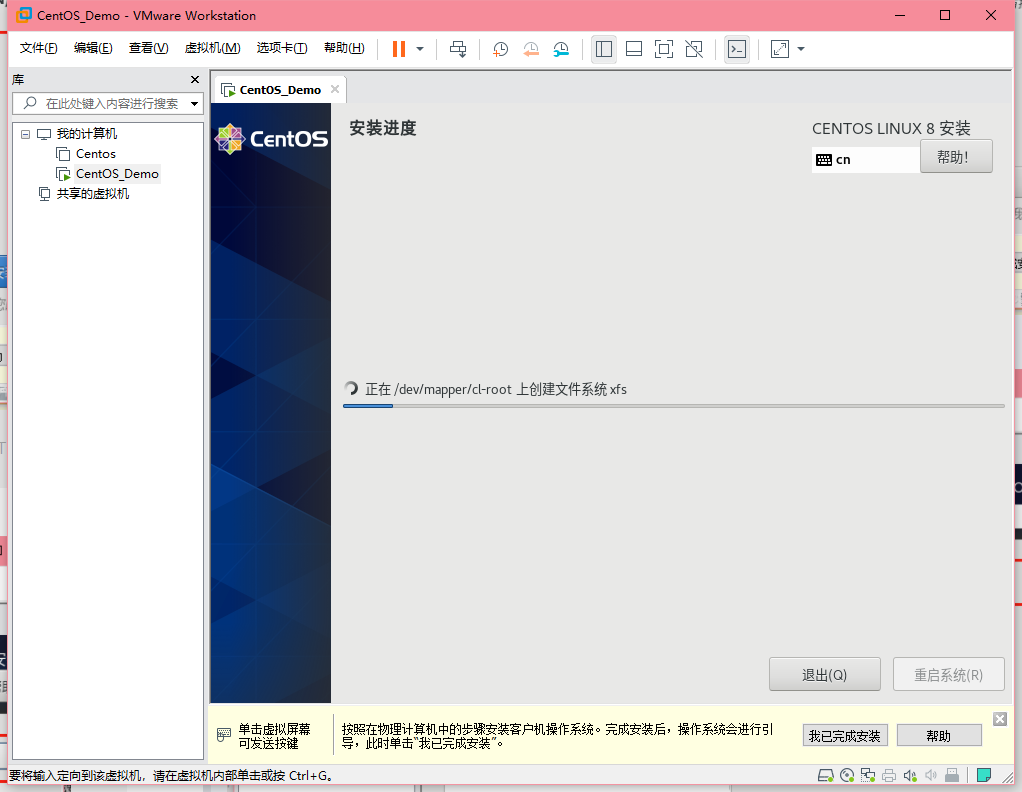Screen dimensions: 1022x792
Task: Click the VMware Workstation title bar icon
Action: 23,14
